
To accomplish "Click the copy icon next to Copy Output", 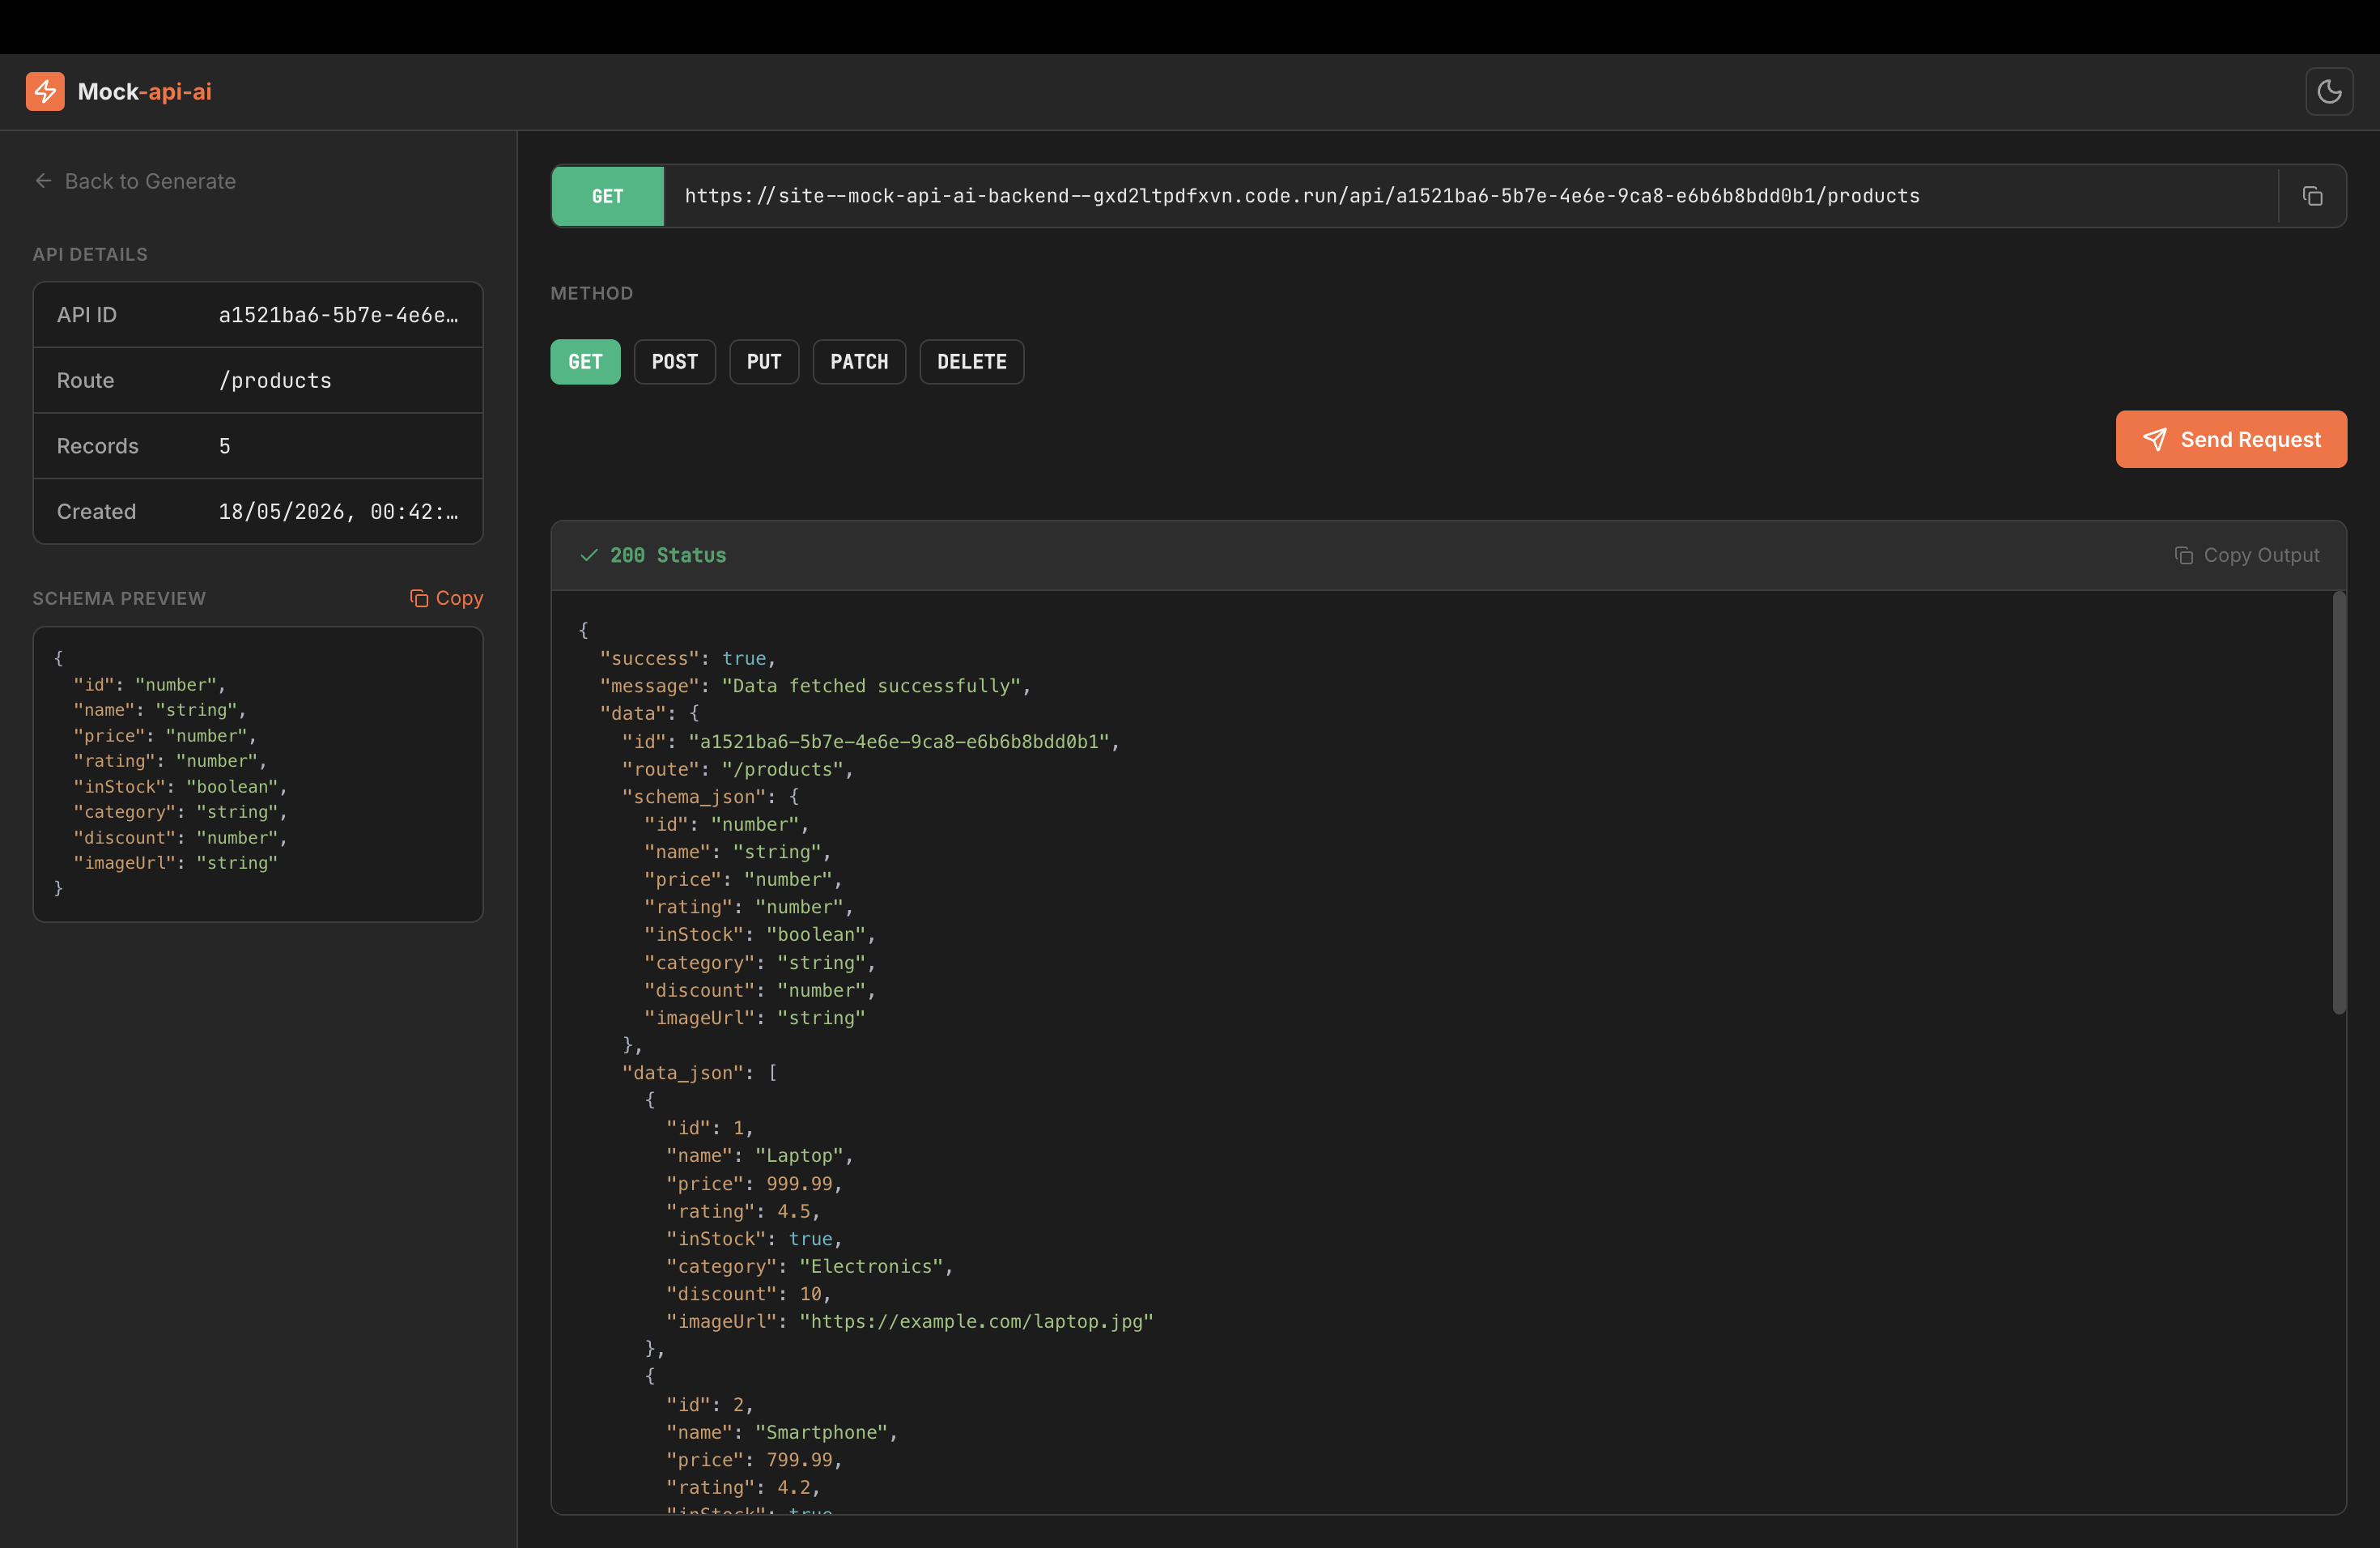I will pyautogui.click(x=2184, y=555).
